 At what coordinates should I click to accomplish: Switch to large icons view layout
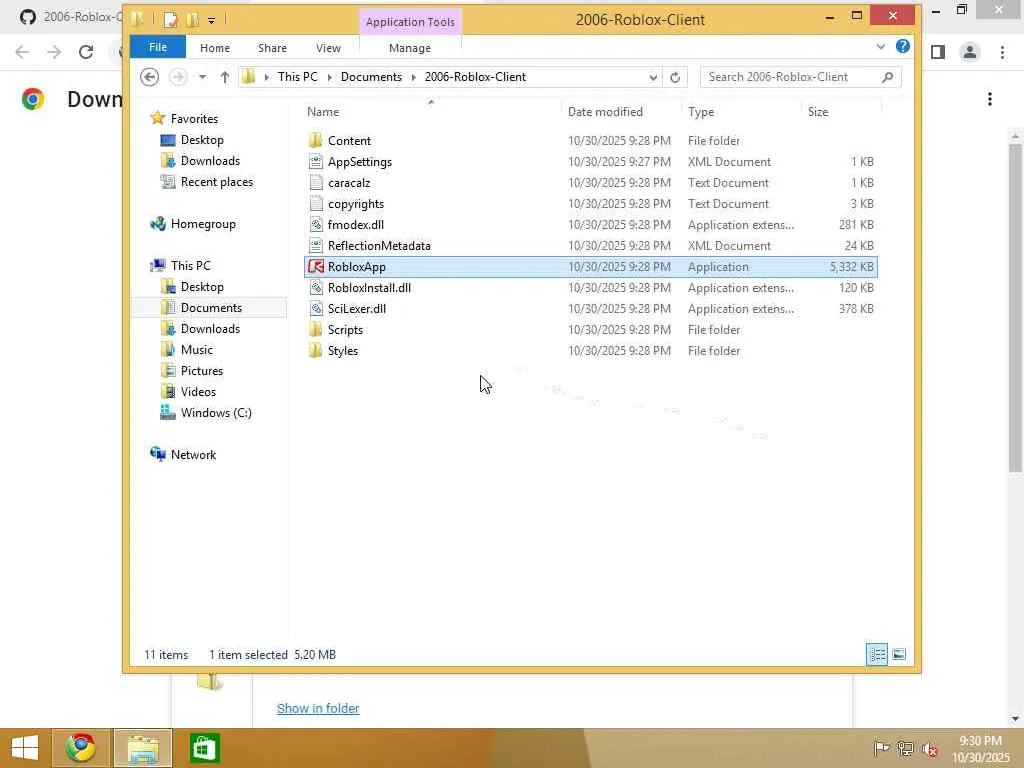[899, 654]
